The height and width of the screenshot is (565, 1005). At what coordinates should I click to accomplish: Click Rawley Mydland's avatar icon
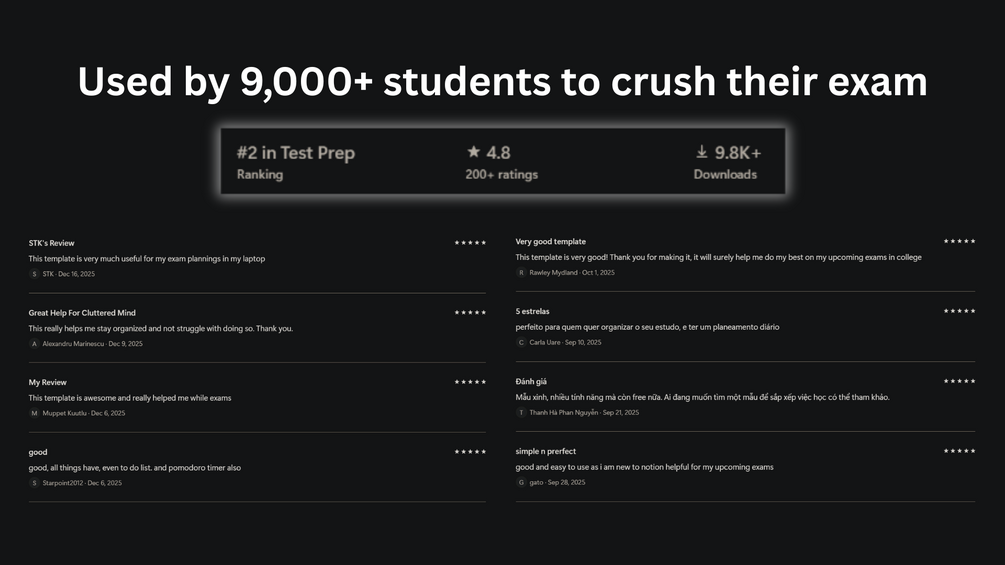(521, 273)
